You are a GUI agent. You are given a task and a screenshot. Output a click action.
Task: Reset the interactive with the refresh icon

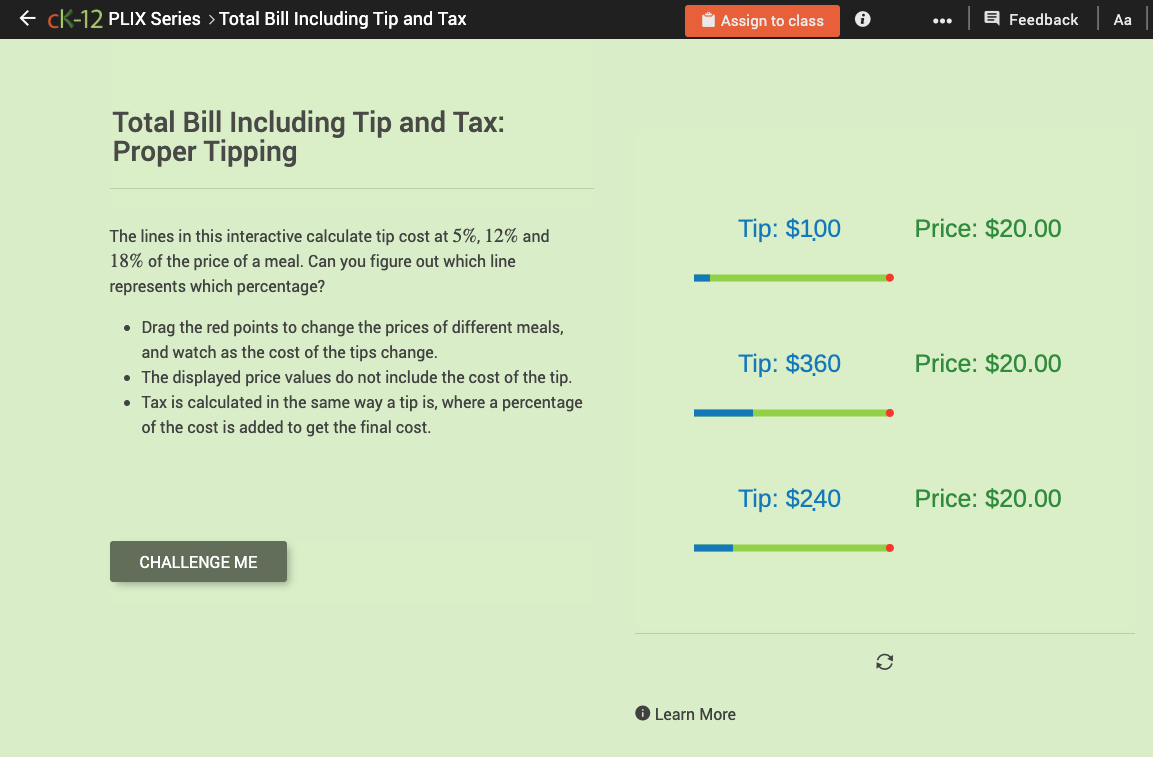(884, 661)
